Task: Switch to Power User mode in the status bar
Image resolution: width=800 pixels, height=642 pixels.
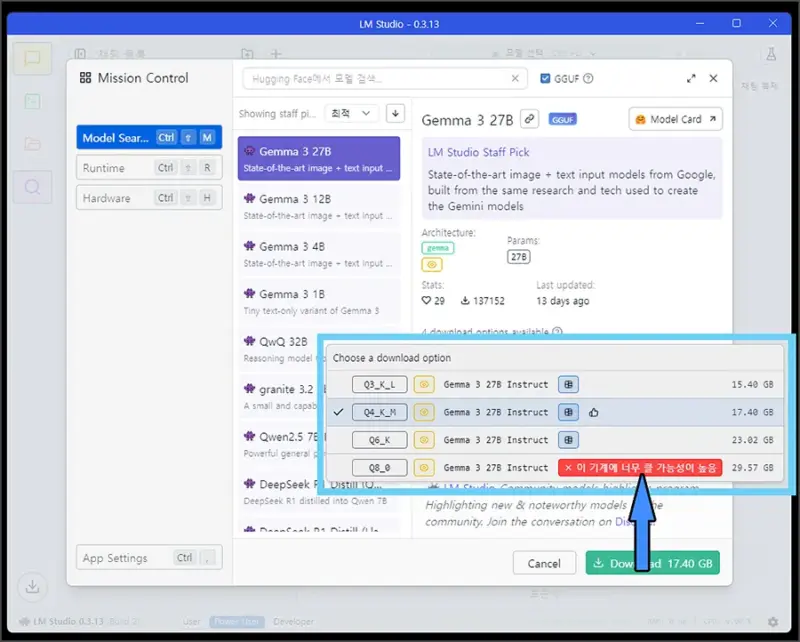Action: (x=236, y=622)
